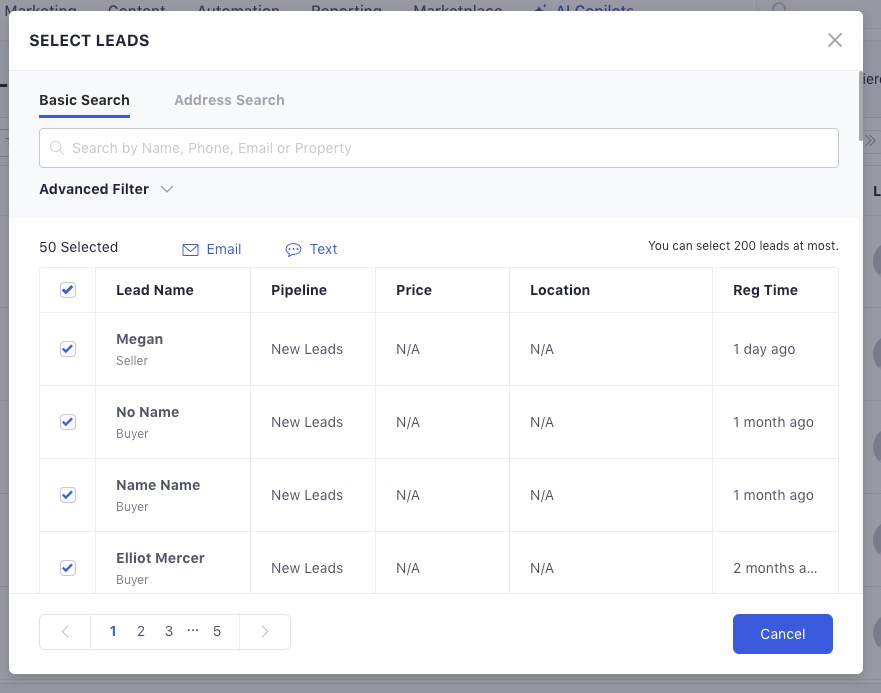
Task: Toggle the select-all checkbox in header
Action: (x=68, y=290)
